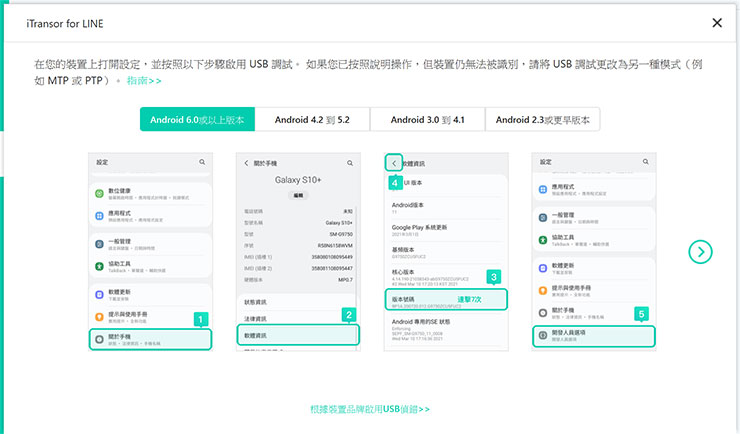Click the green 數位健康 icon
740x434 pixels.
(x=100, y=192)
